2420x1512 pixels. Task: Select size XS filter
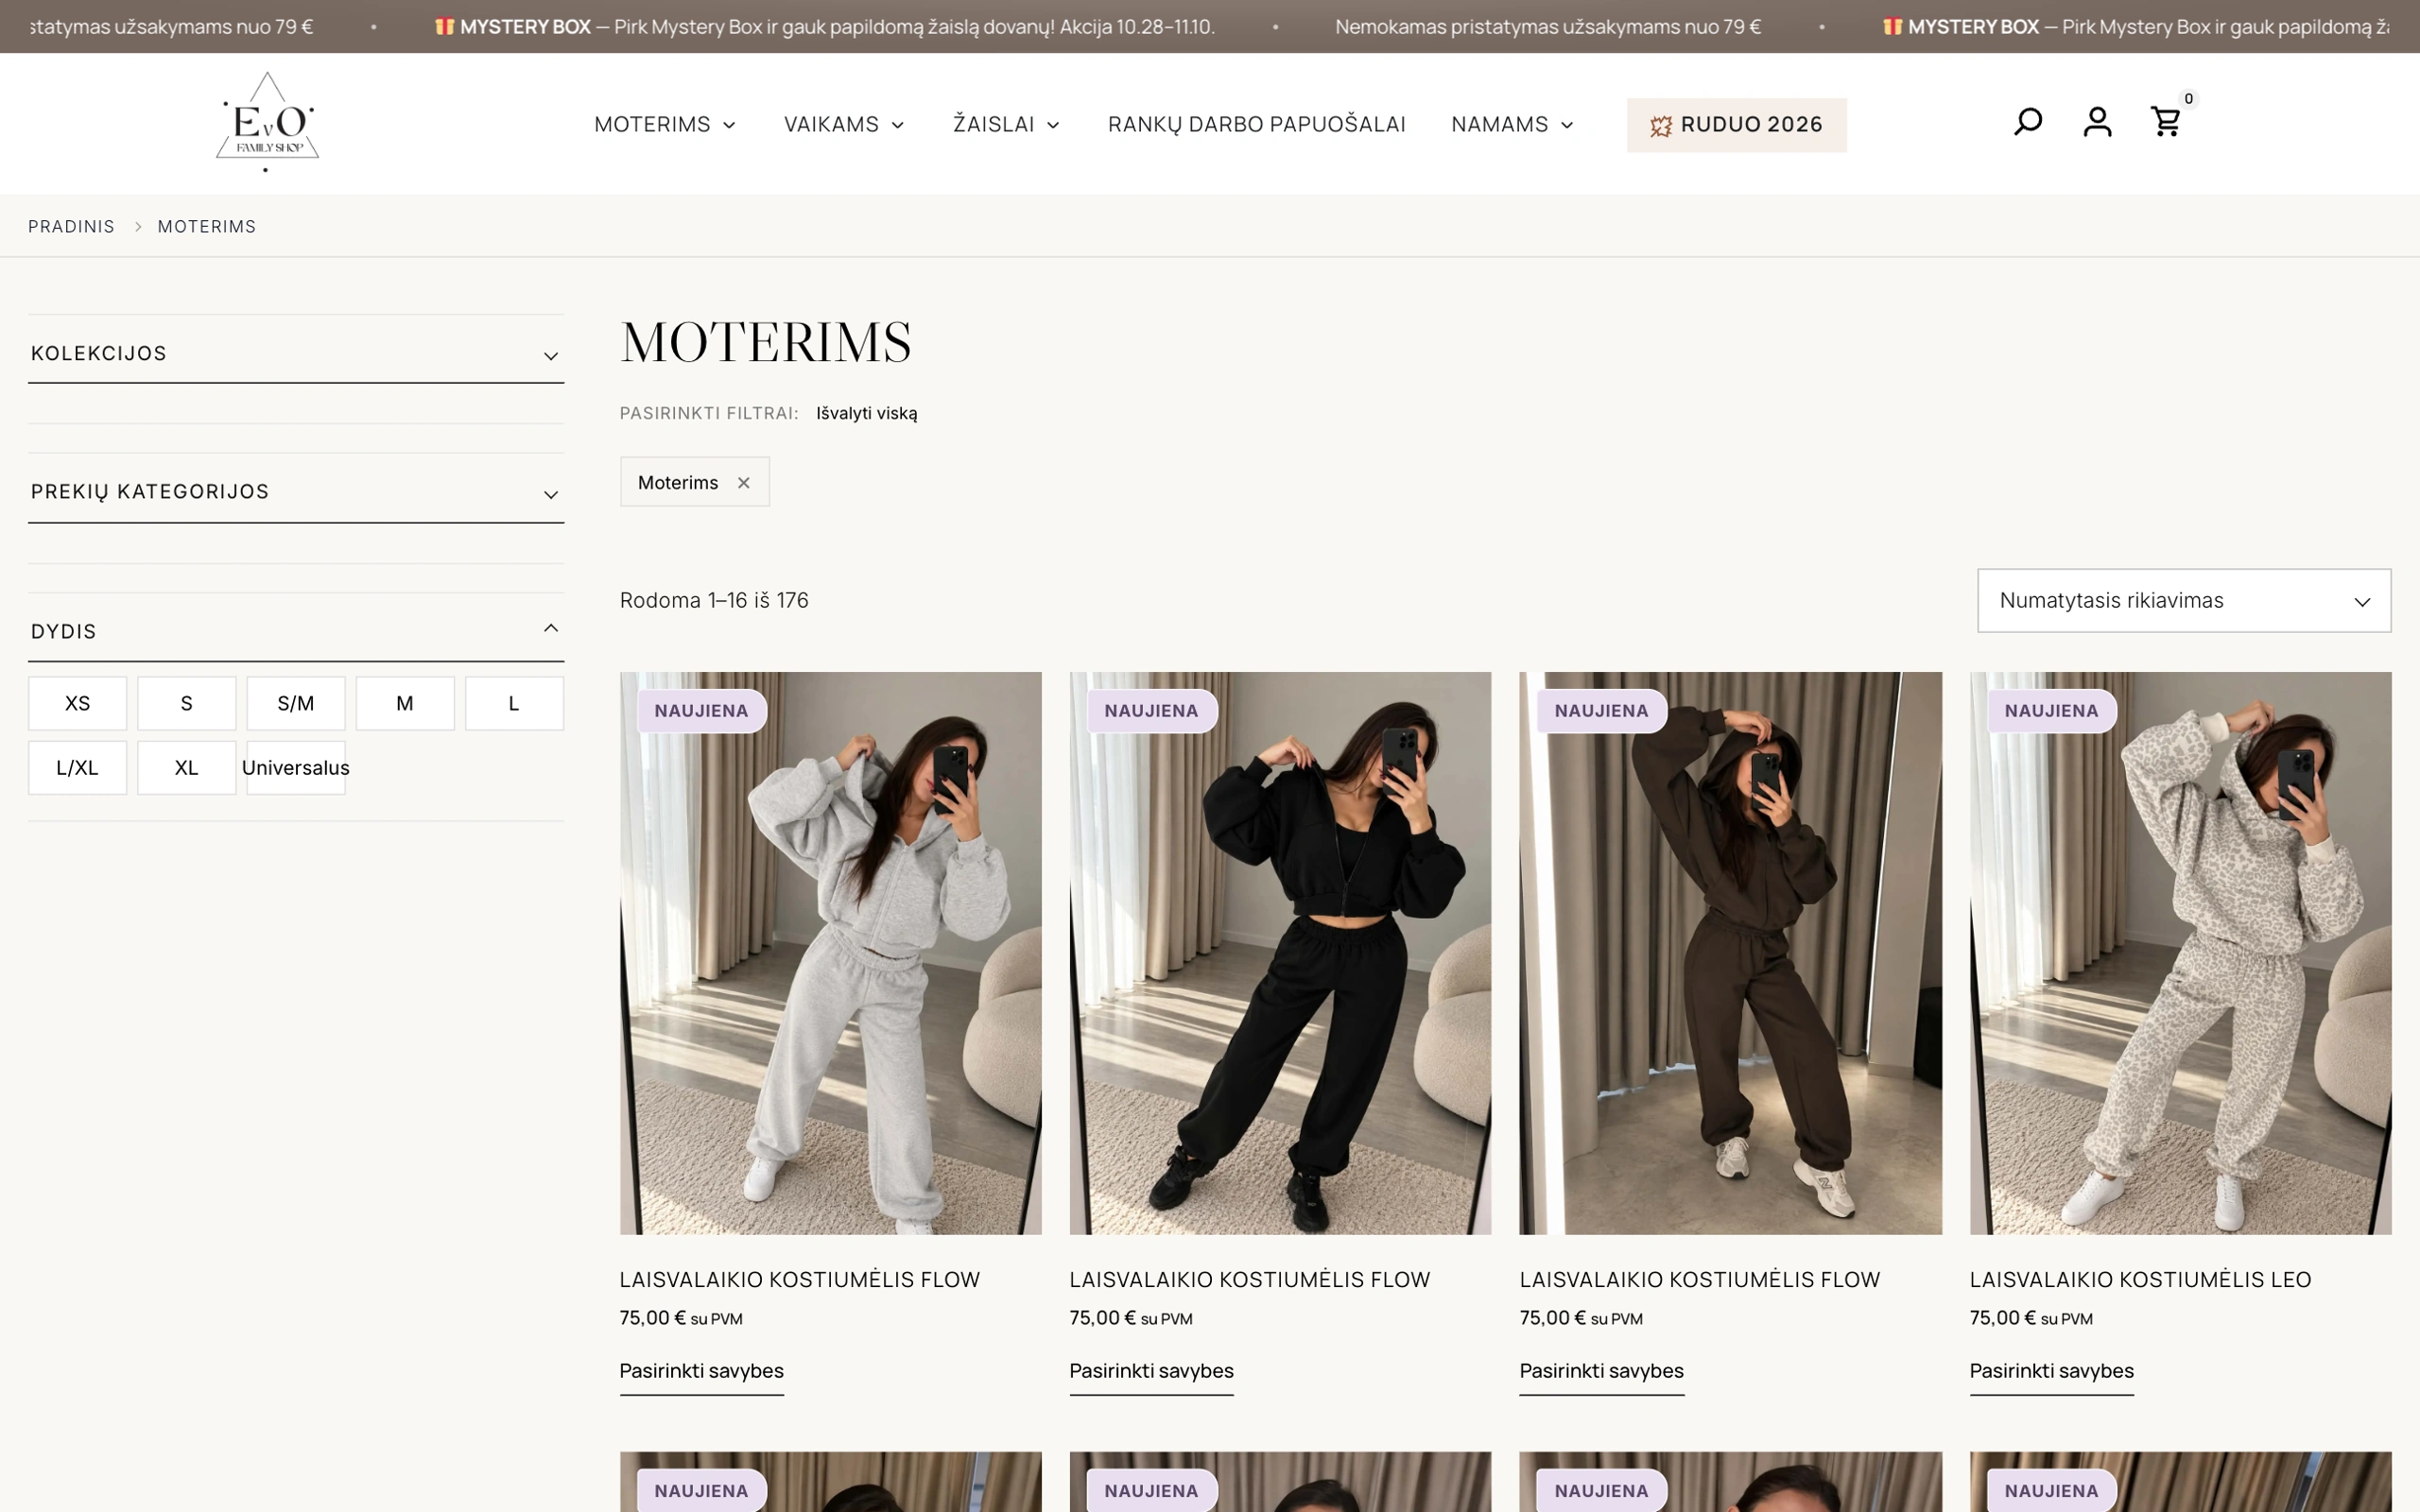tap(78, 703)
